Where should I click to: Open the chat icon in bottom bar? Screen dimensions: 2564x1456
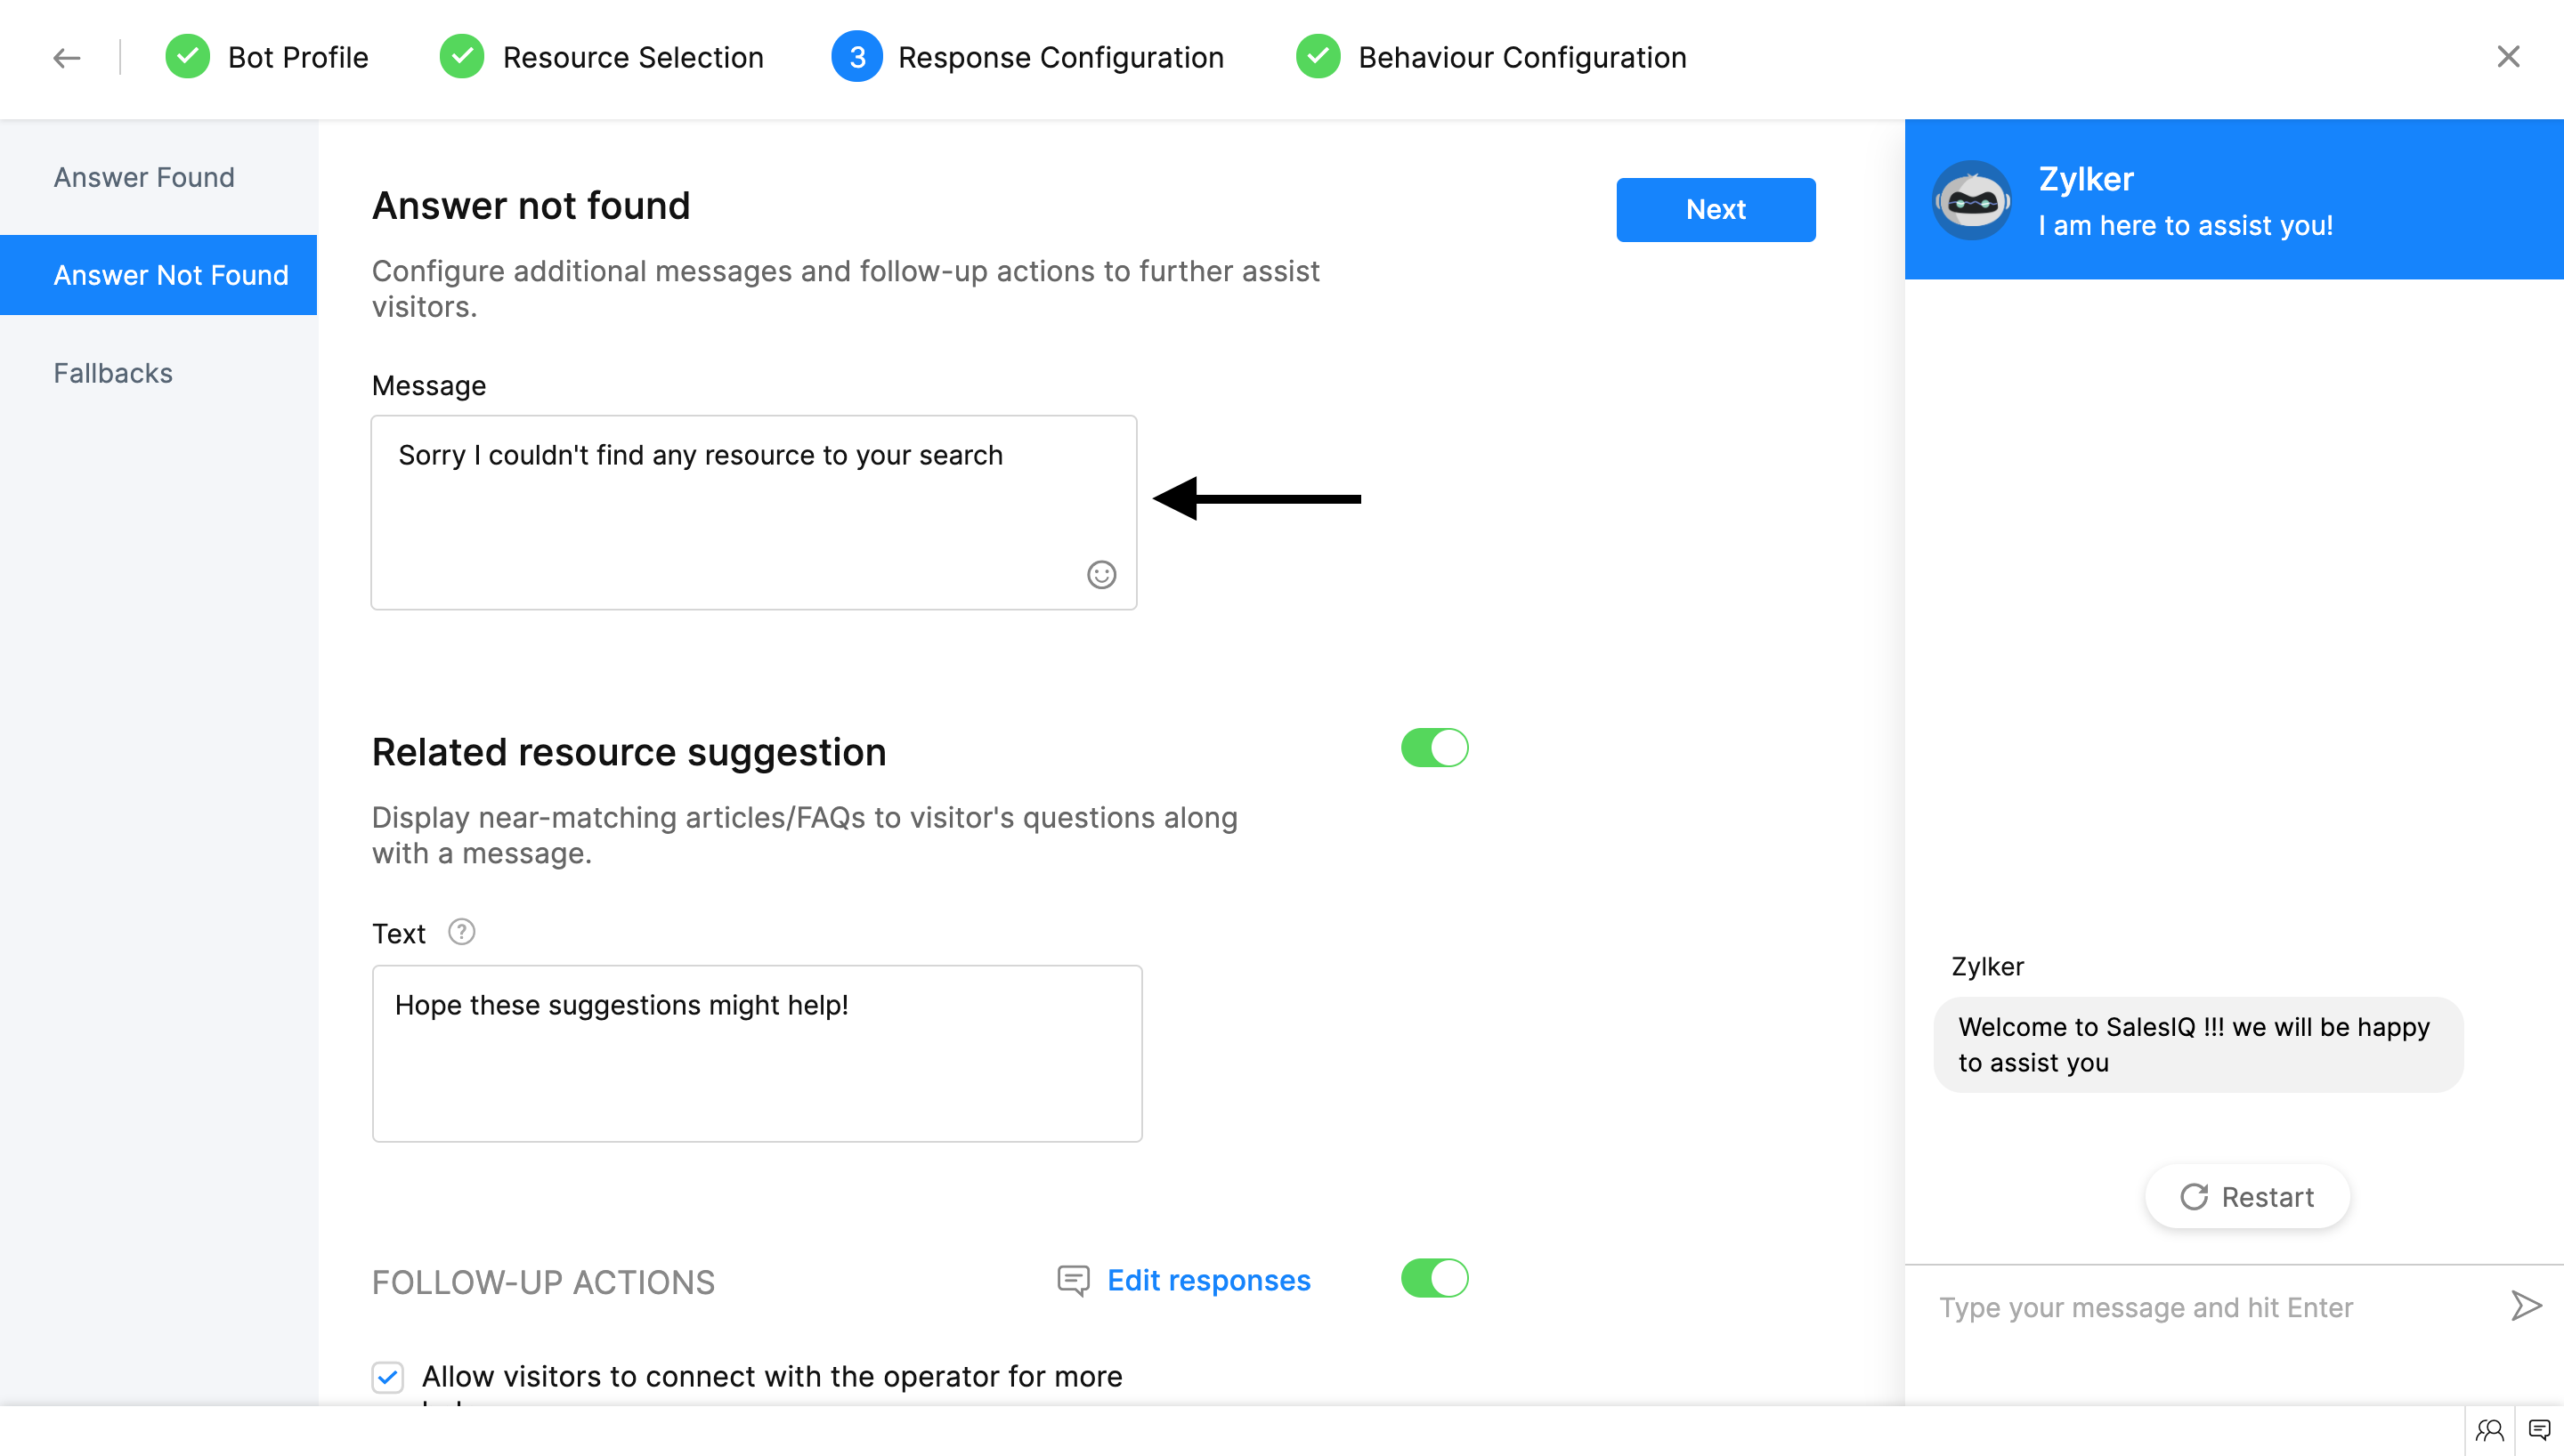pos(2539,1430)
